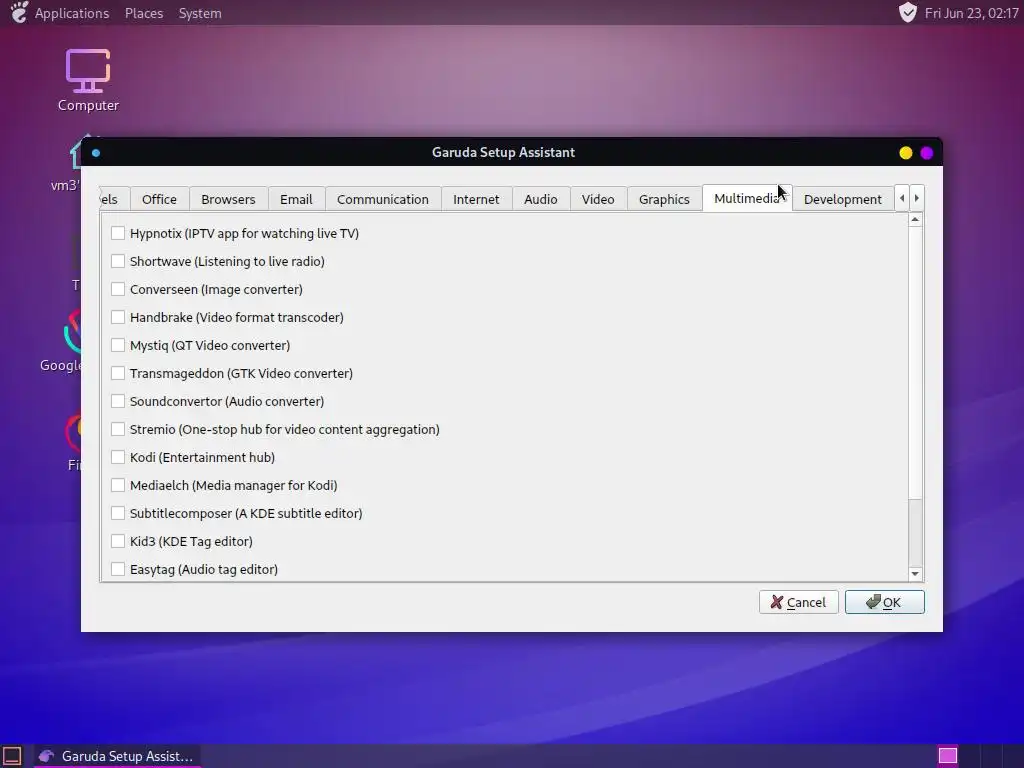Switch to the Office tab
Screen dimensions: 1024x768
click(159, 199)
